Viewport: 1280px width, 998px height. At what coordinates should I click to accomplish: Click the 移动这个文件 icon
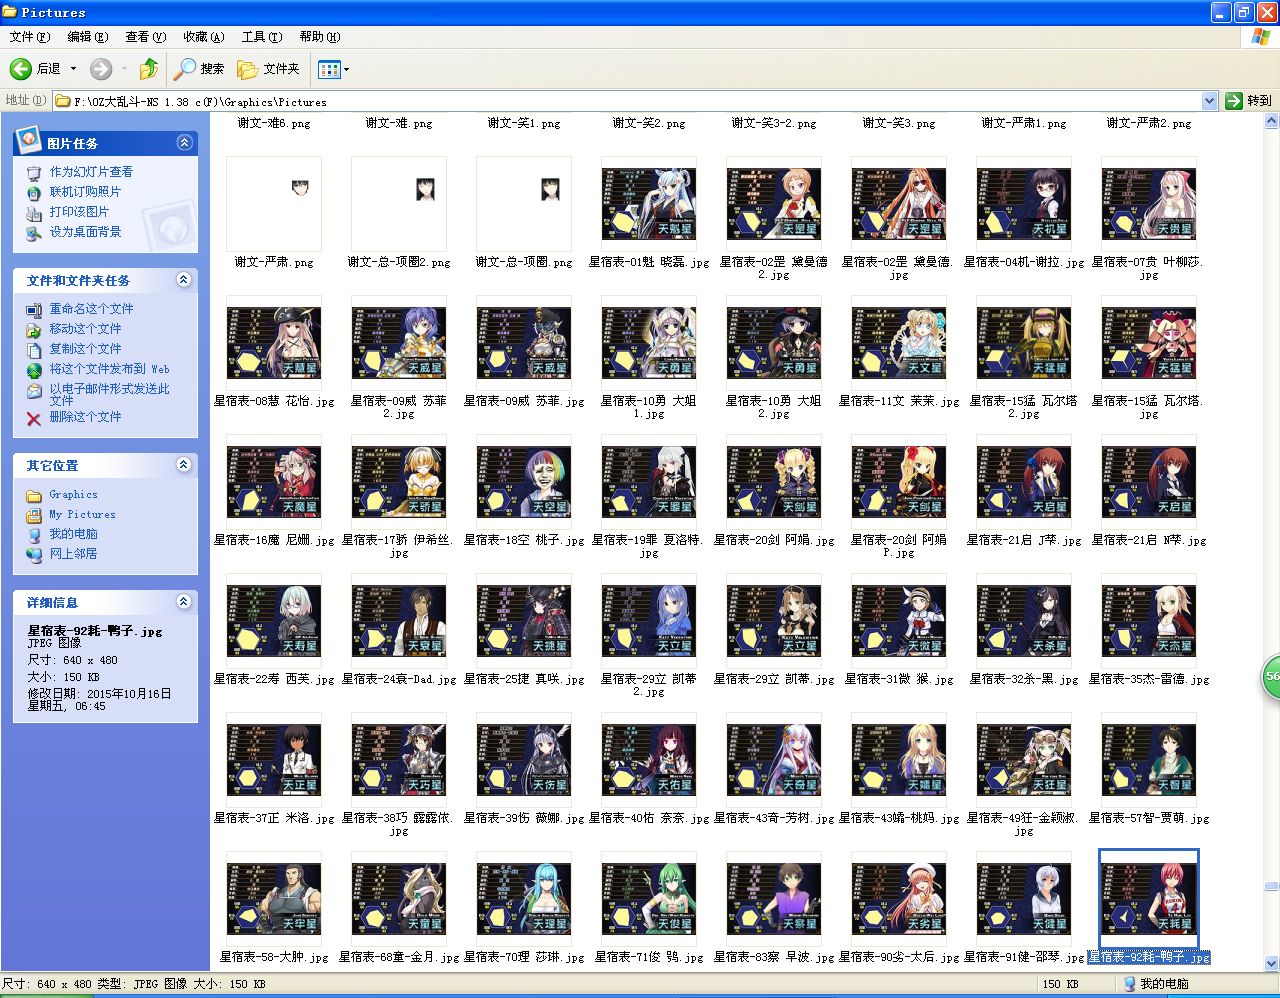pyautogui.click(x=34, y=330)
